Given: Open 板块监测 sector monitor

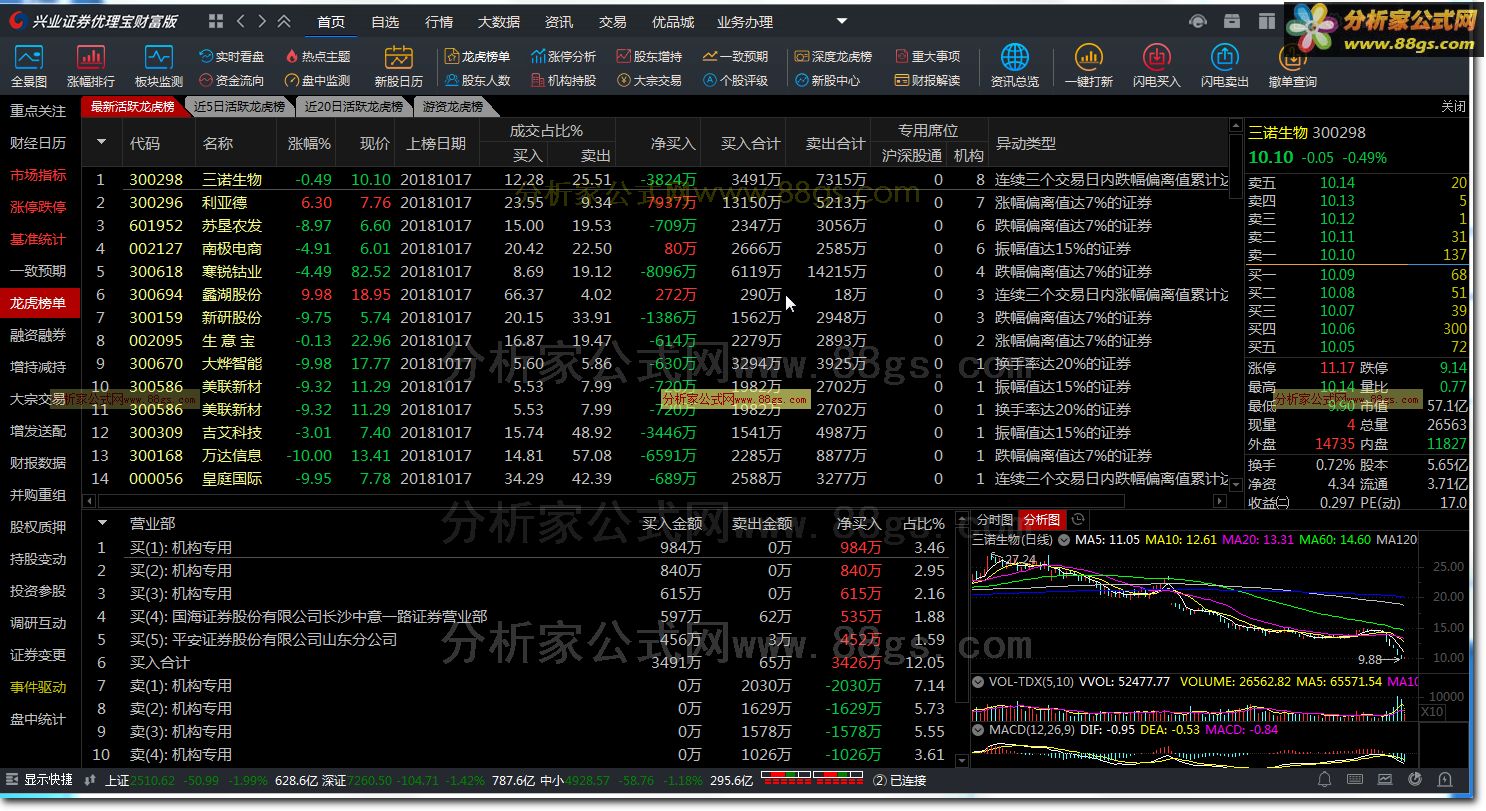Looking at the screenshot, I should click(159, 66).
